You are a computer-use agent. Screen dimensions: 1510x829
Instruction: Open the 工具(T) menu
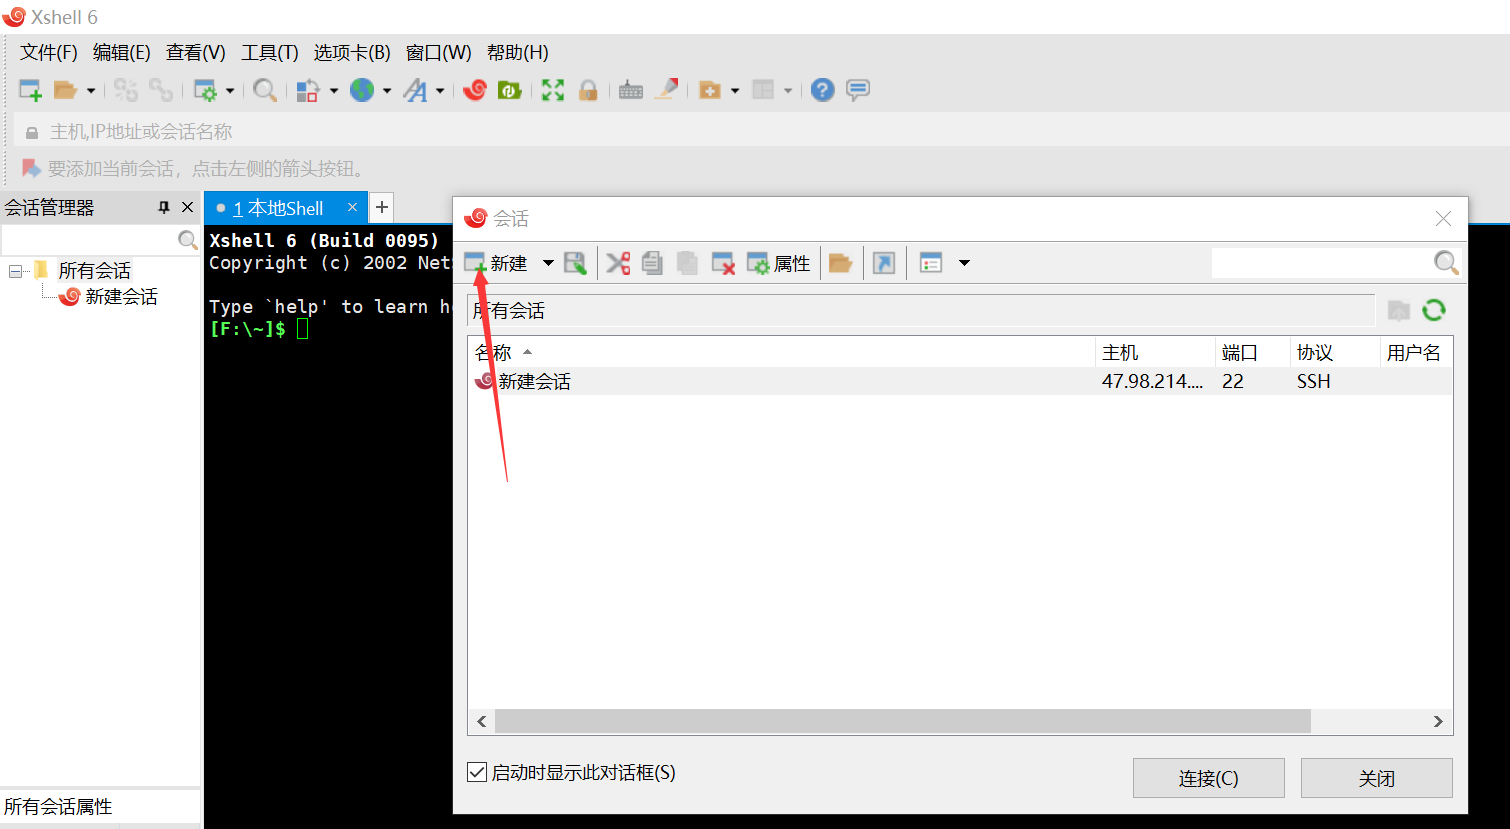point(270,52)
